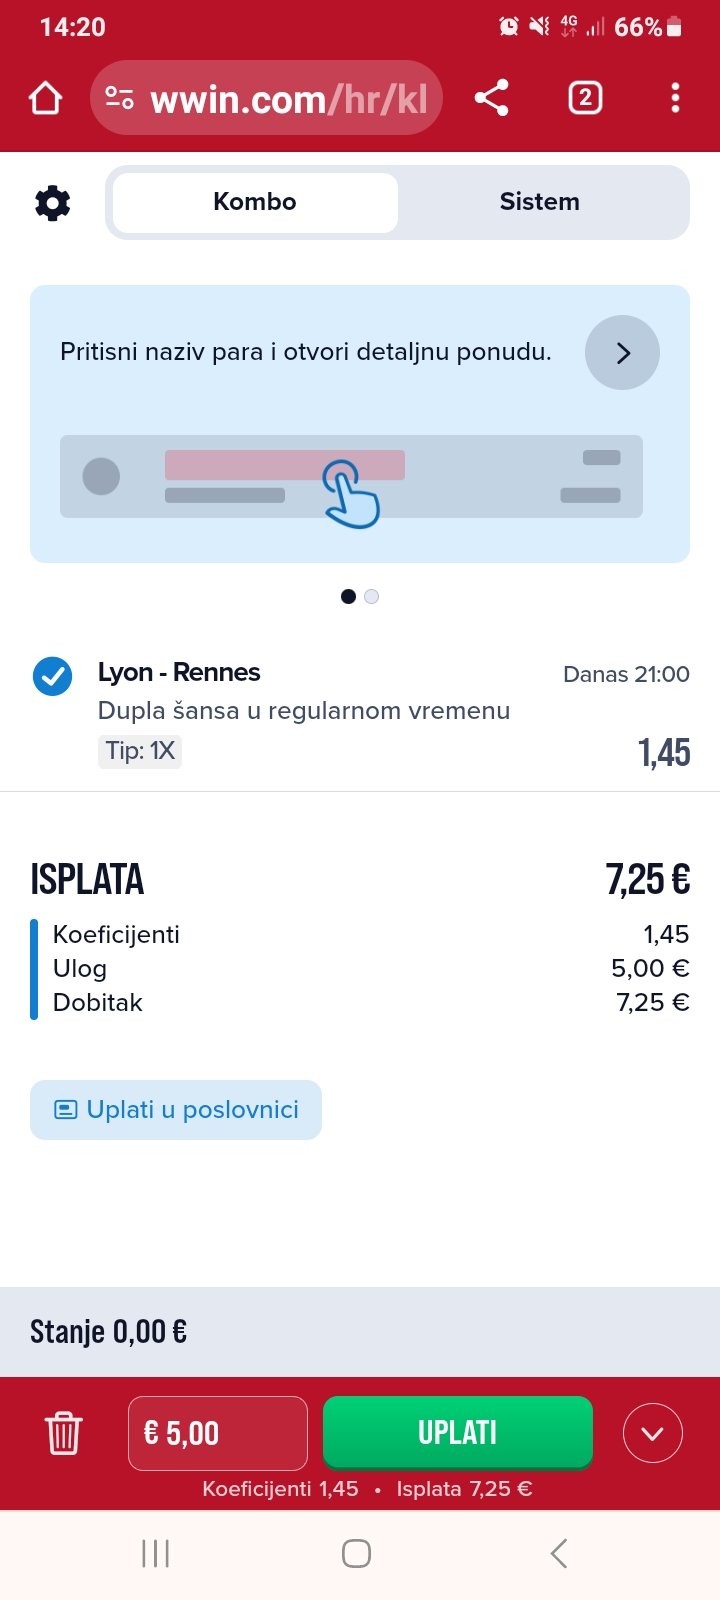
Task: Uncheck the Lyon - Rennes selection
Action: click(x=52, y=677)
